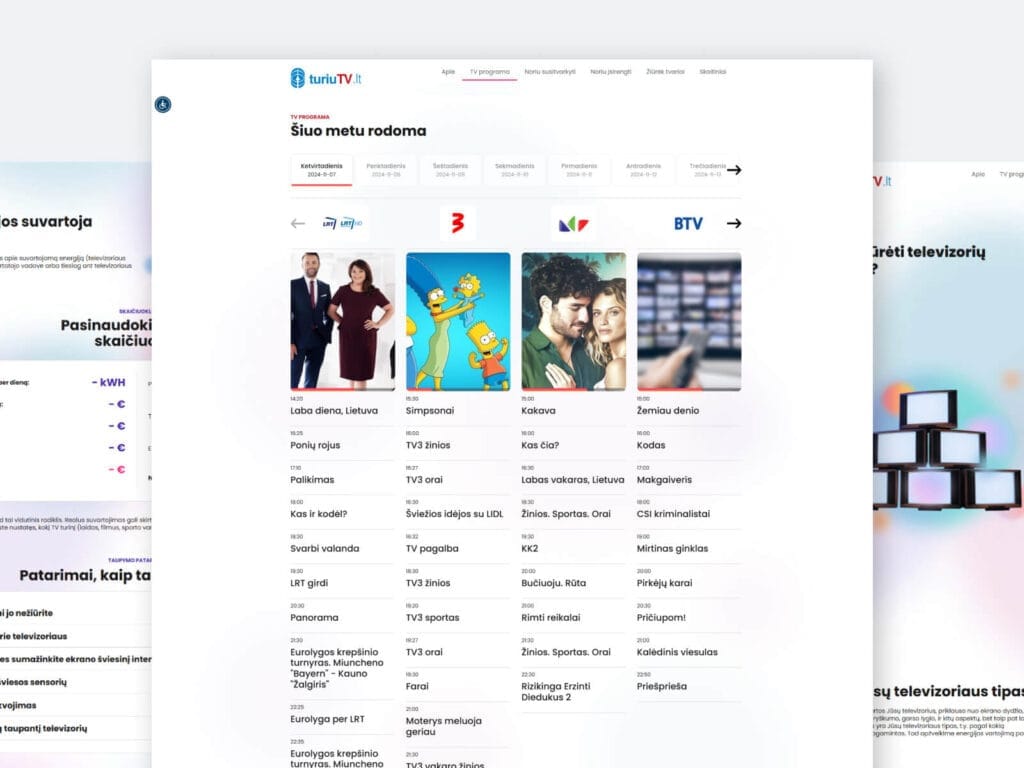
Task: Click the Žemiau denio listing title
Action: (668, 411)
